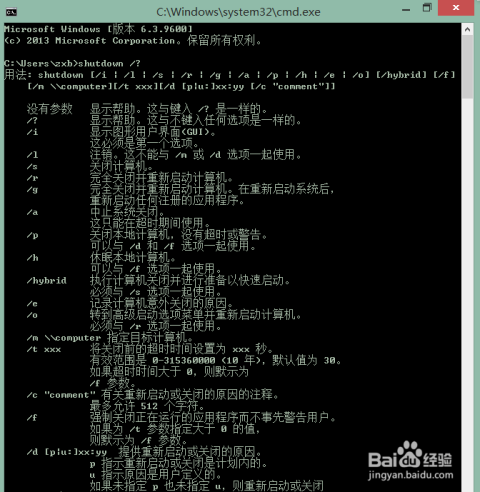Image resolution: width=480 pixels, height=492 pixels.
Task: Click the line '这只能在超时期间使用'
Action: click(150, 223)
